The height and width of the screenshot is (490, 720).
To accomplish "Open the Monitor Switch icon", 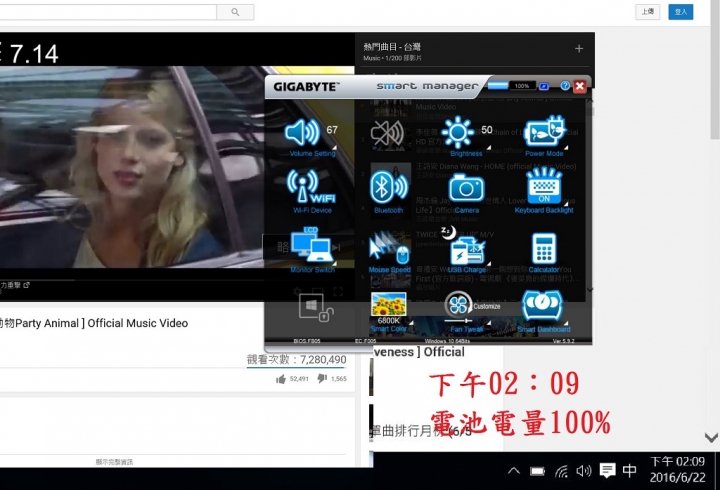I will [312, 245].
